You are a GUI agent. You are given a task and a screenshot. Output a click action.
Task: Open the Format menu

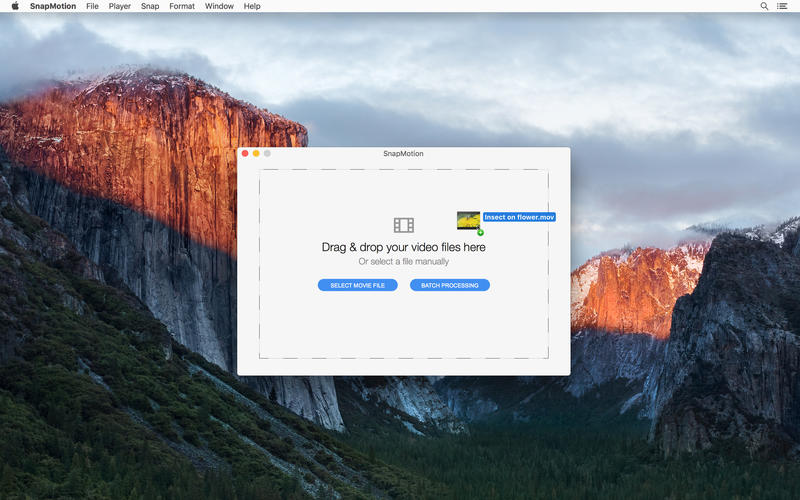pos(182,6)
